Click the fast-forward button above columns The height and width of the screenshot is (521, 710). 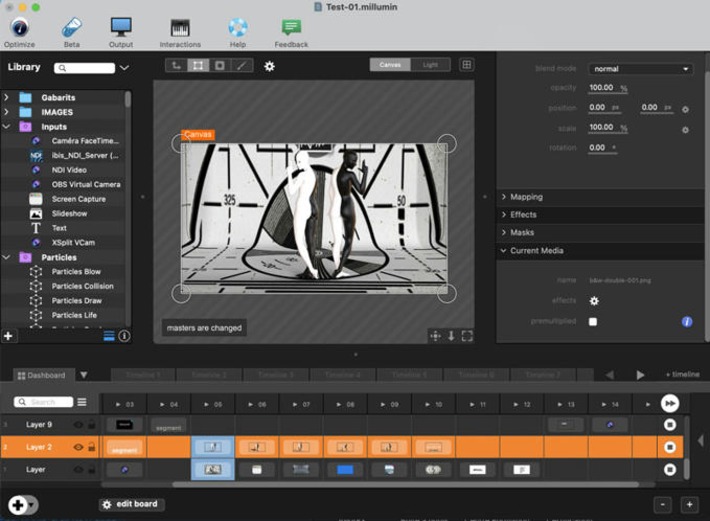[x=670, y=403]
